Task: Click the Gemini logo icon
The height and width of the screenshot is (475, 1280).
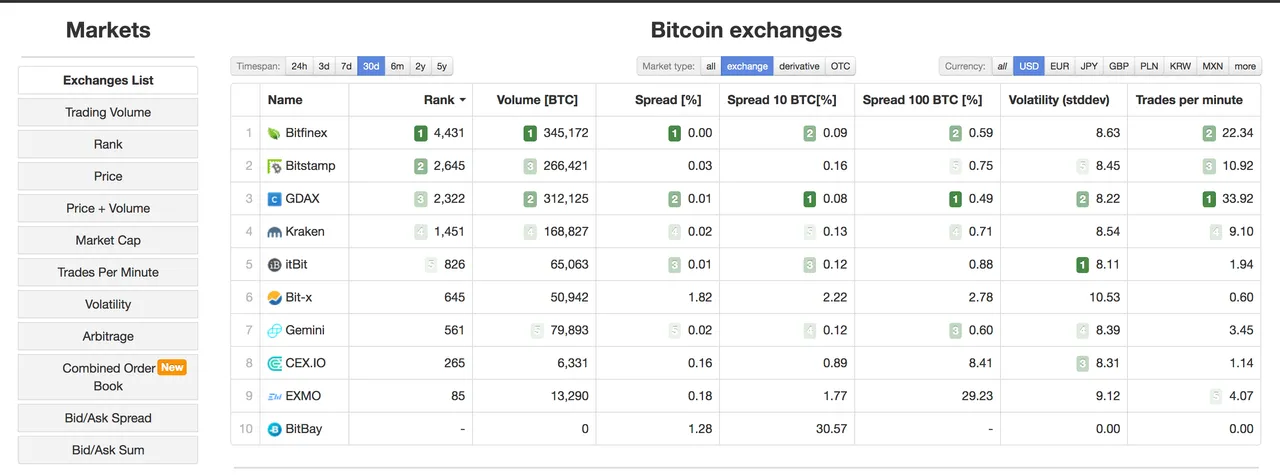Action: point(275,331)
